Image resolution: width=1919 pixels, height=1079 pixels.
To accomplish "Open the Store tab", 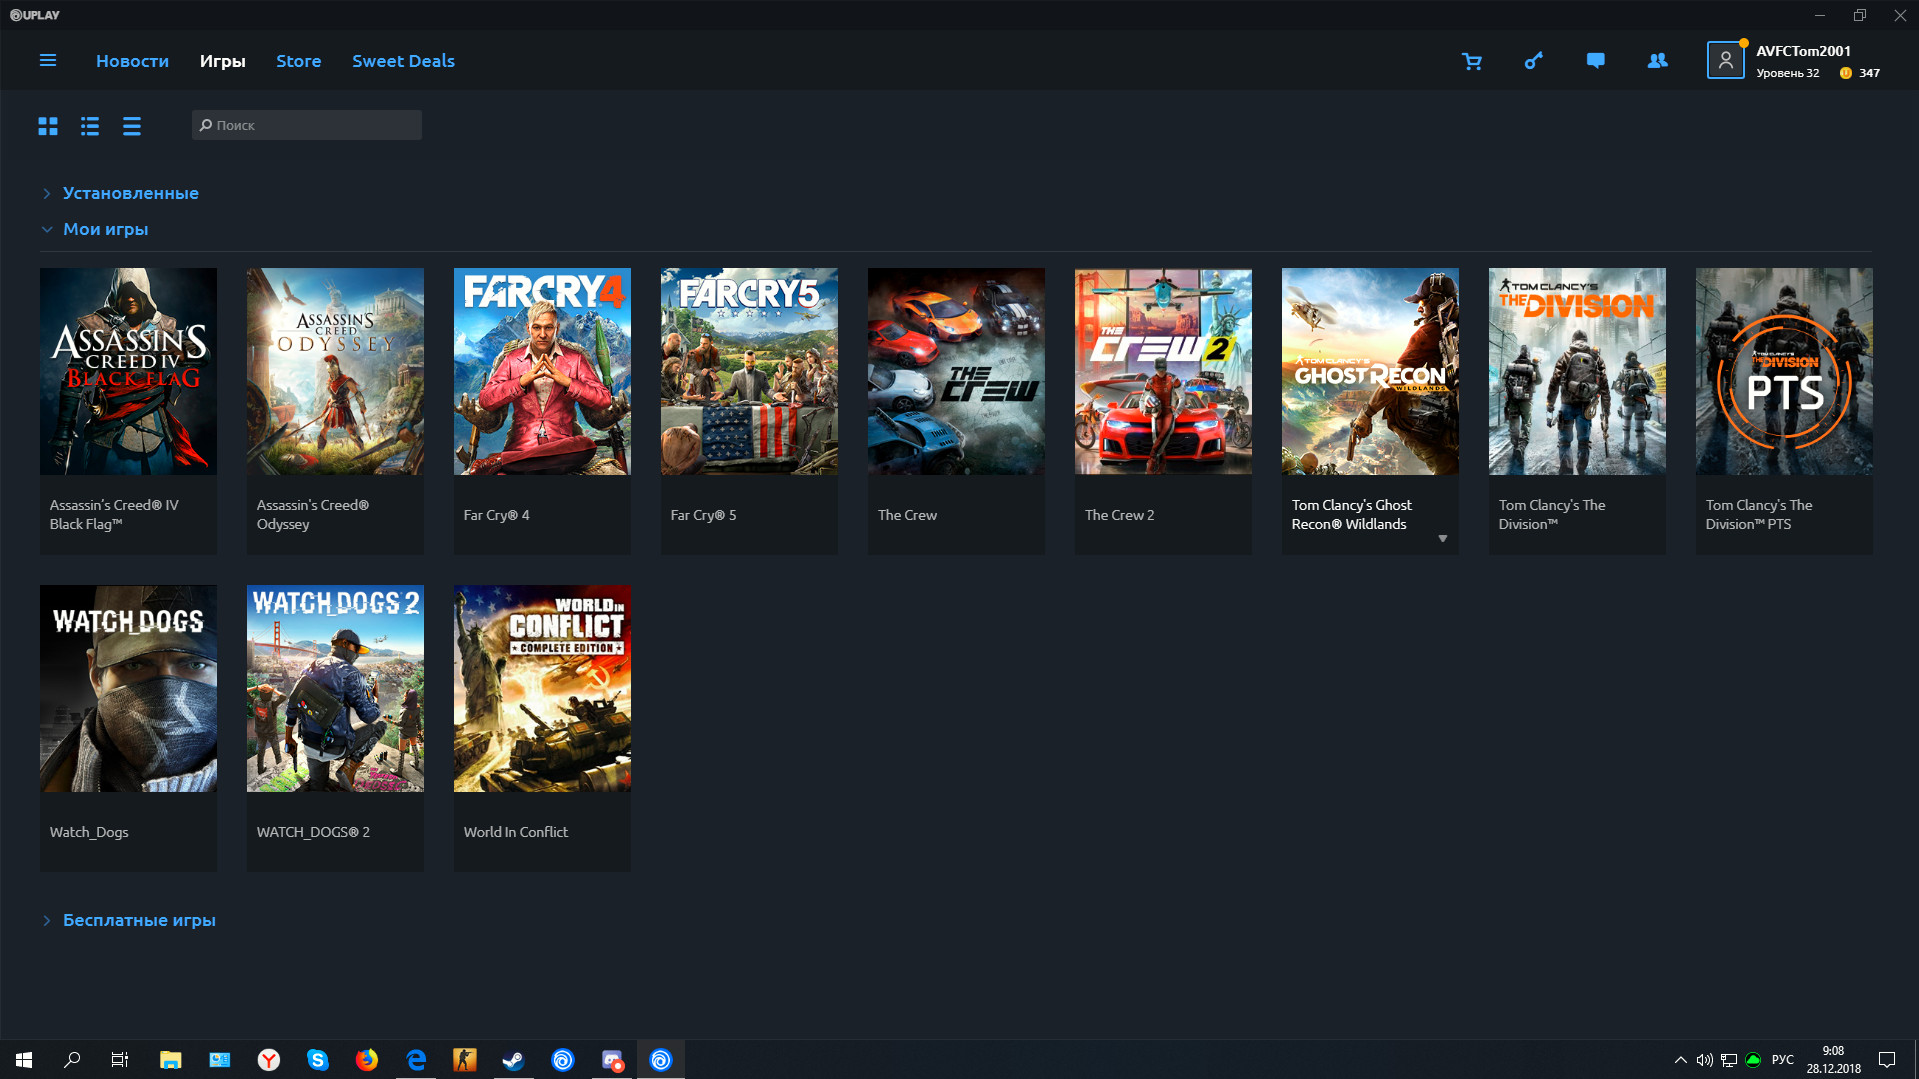I will [x=298, y=61].
